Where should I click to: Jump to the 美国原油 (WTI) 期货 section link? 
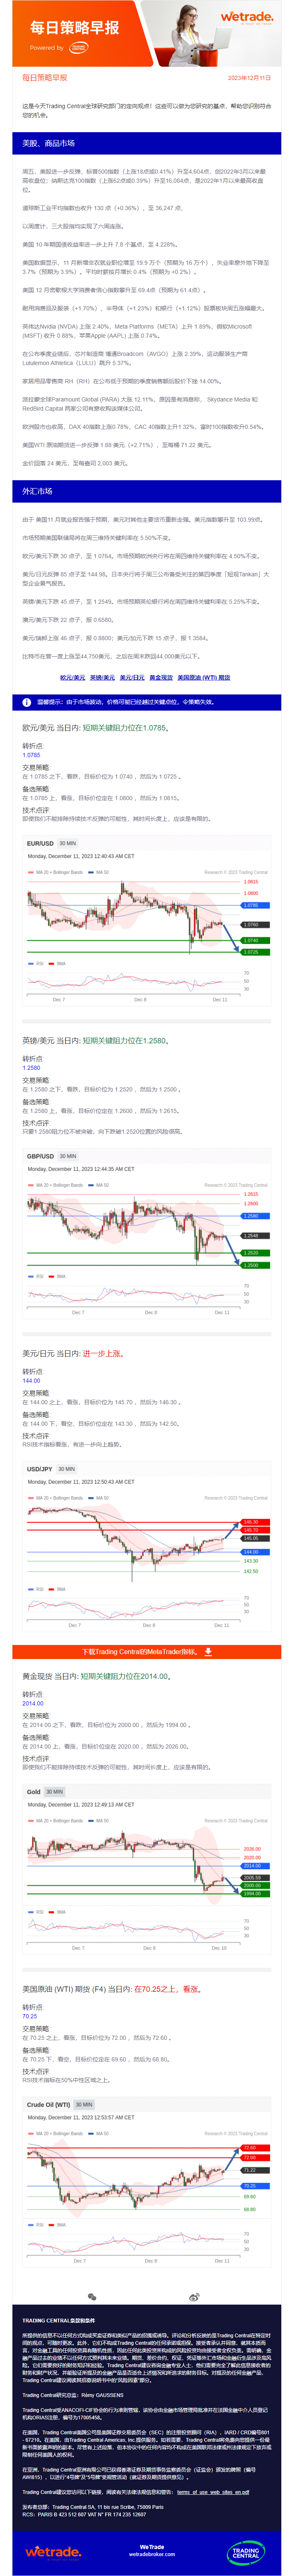click(204, 677)
